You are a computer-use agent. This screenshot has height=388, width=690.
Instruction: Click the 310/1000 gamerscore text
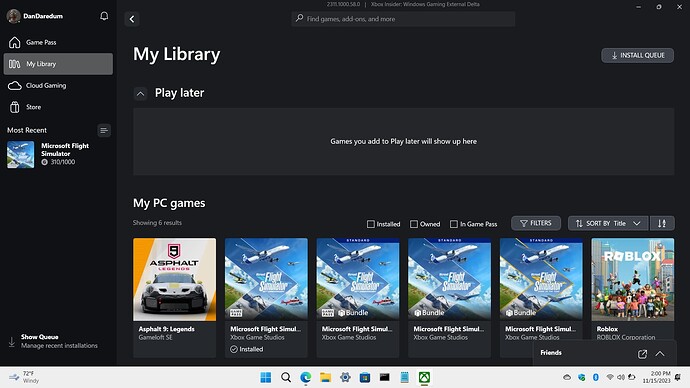(x=63, y=162)
